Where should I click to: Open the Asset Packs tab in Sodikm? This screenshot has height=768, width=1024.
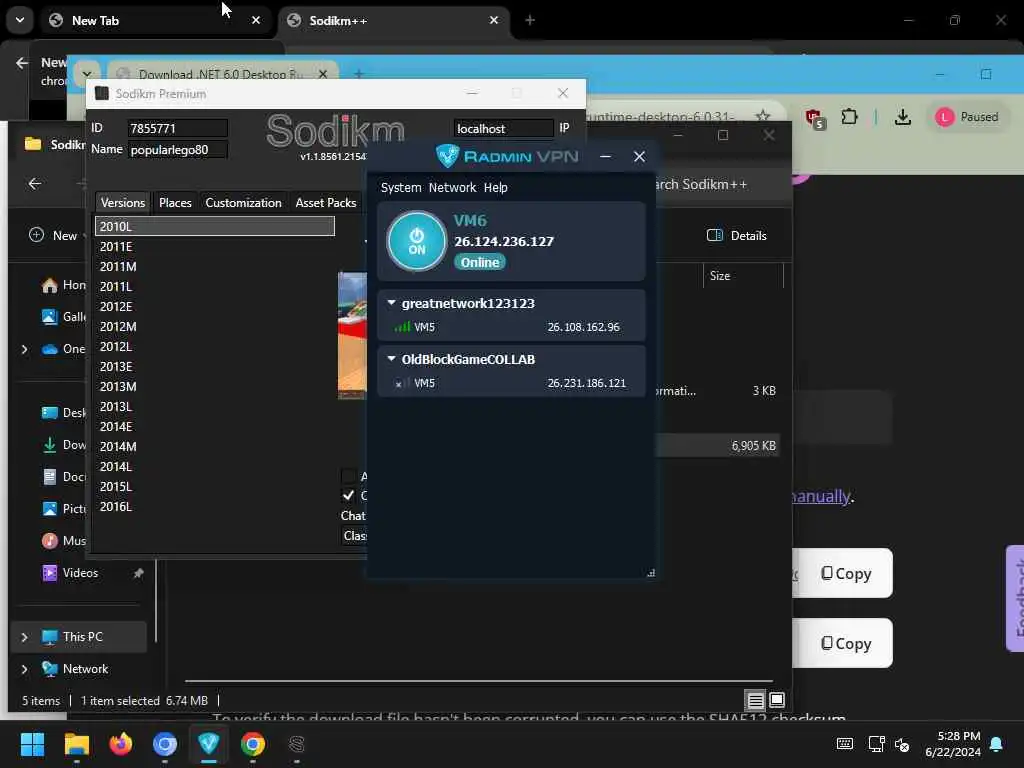click(x=326, y=202)
